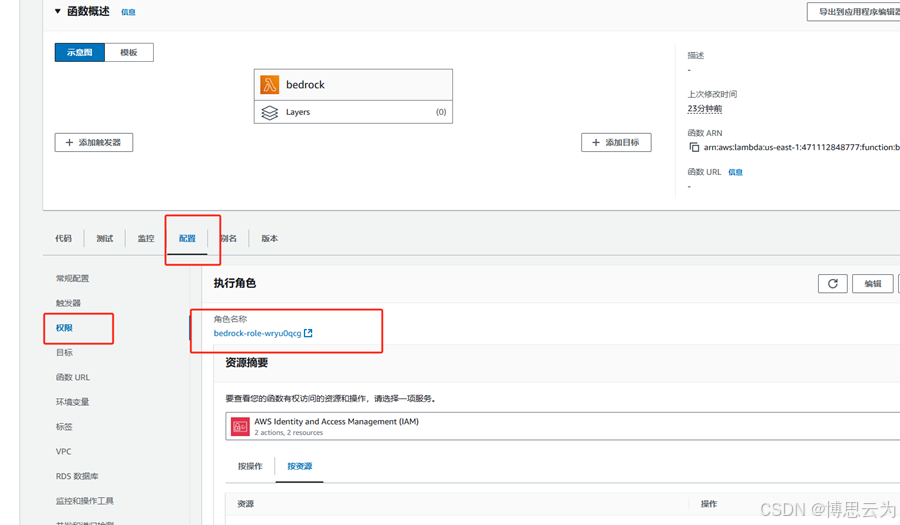Click the refresh icon button for 执行角色

pos(832,283)
